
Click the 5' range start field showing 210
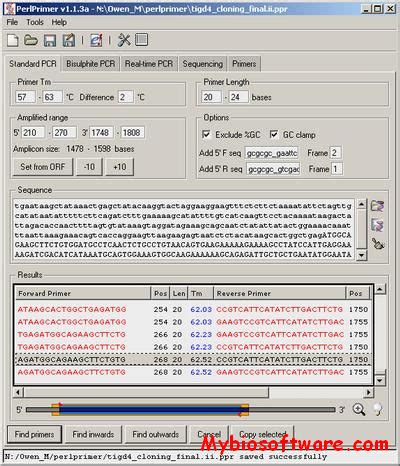click(33, 132)
